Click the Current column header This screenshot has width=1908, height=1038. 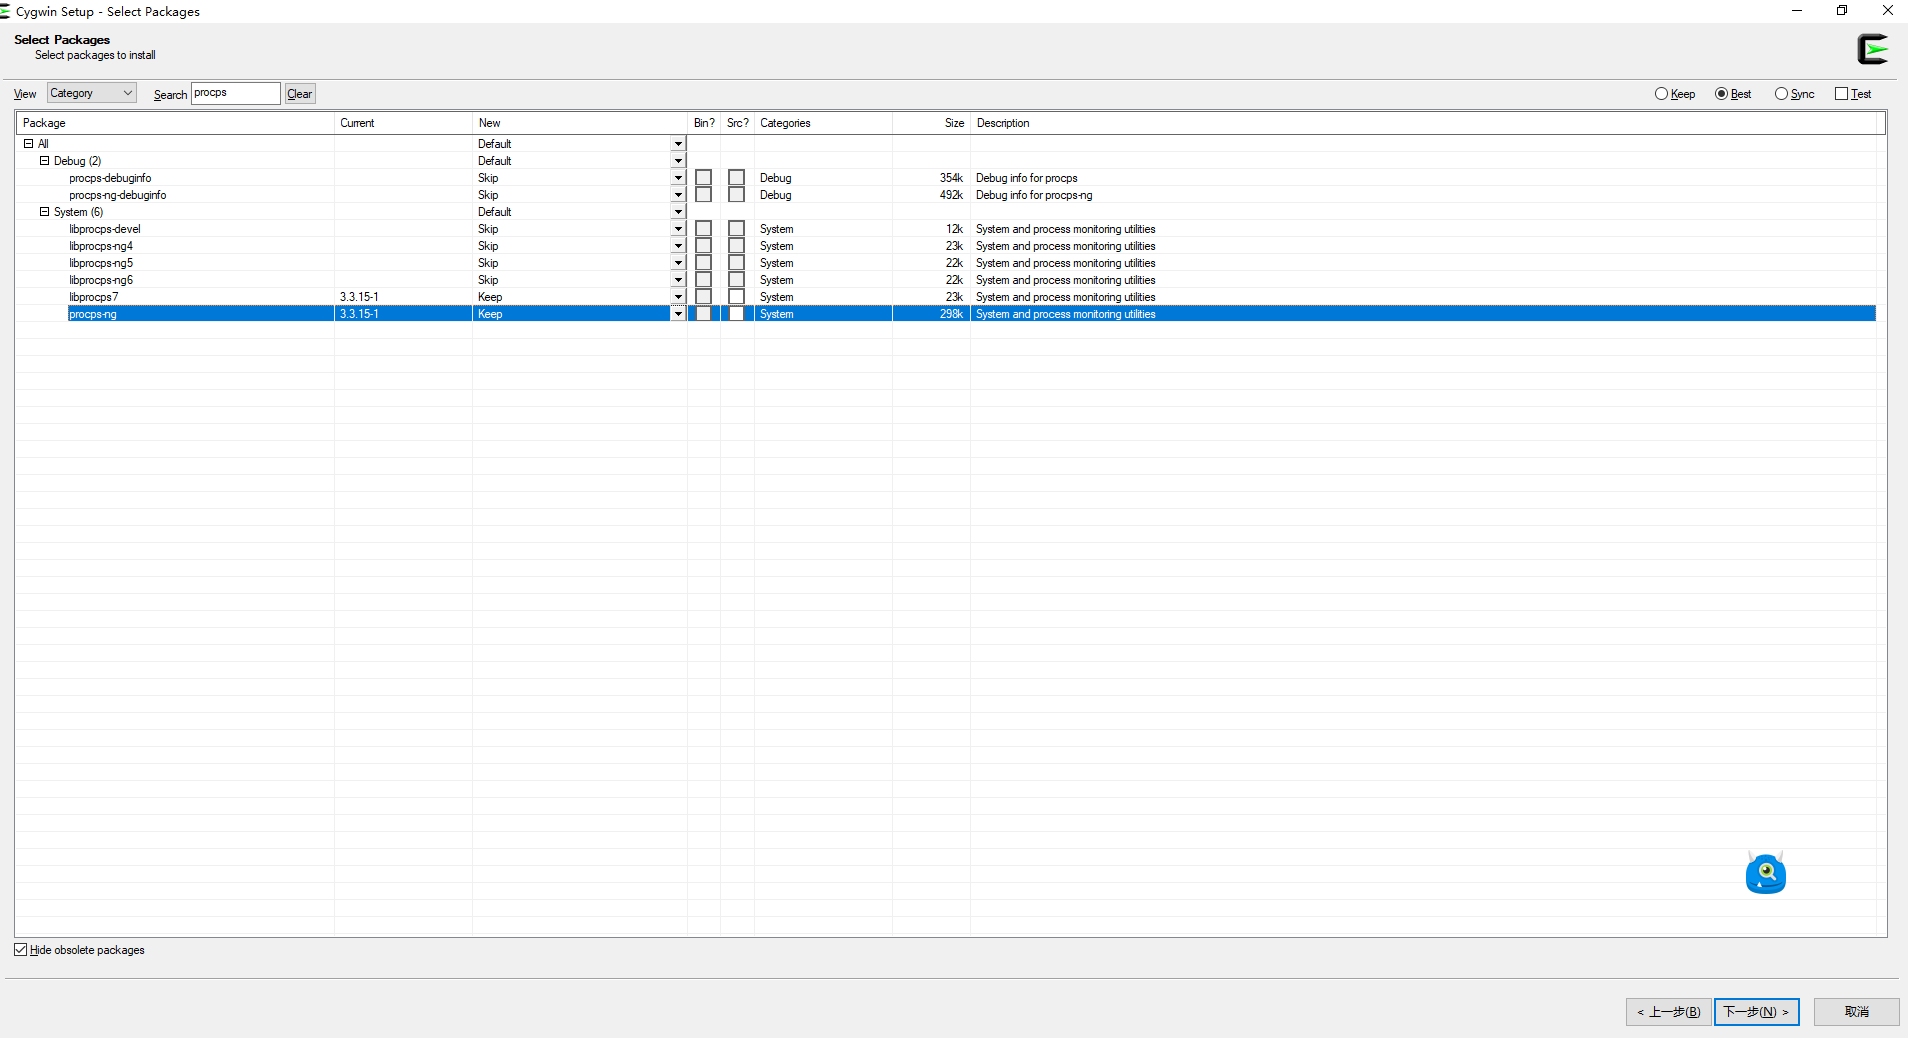[403, 123]
